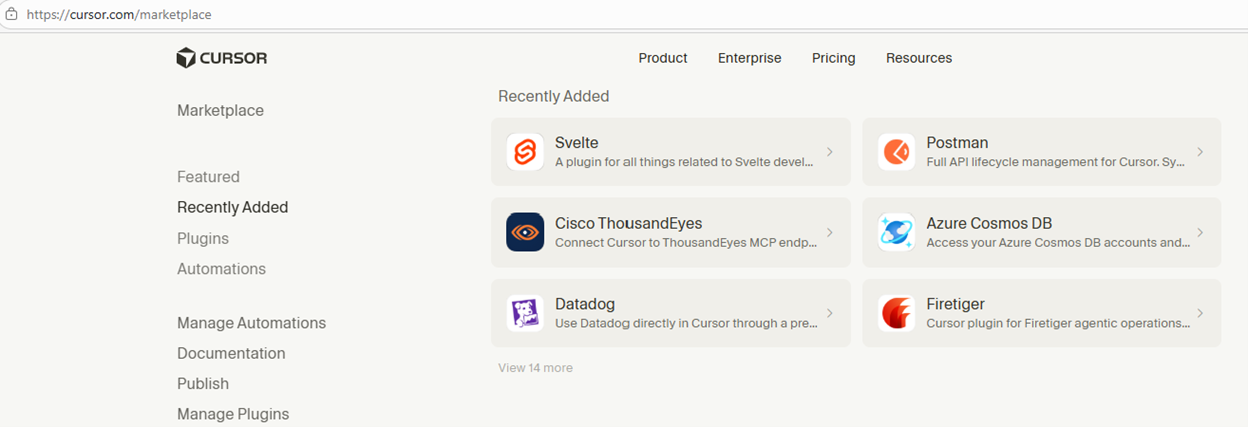
Task: Open Plugins in the sidebar
Action: [x=203, y=238]
